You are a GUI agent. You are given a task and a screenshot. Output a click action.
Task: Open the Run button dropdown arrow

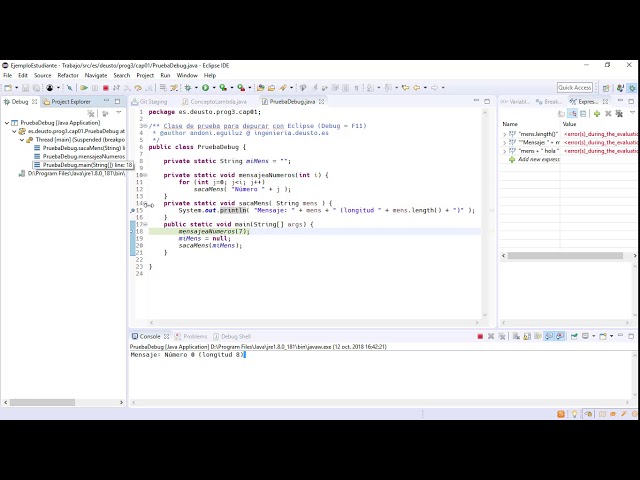(214, 88)
